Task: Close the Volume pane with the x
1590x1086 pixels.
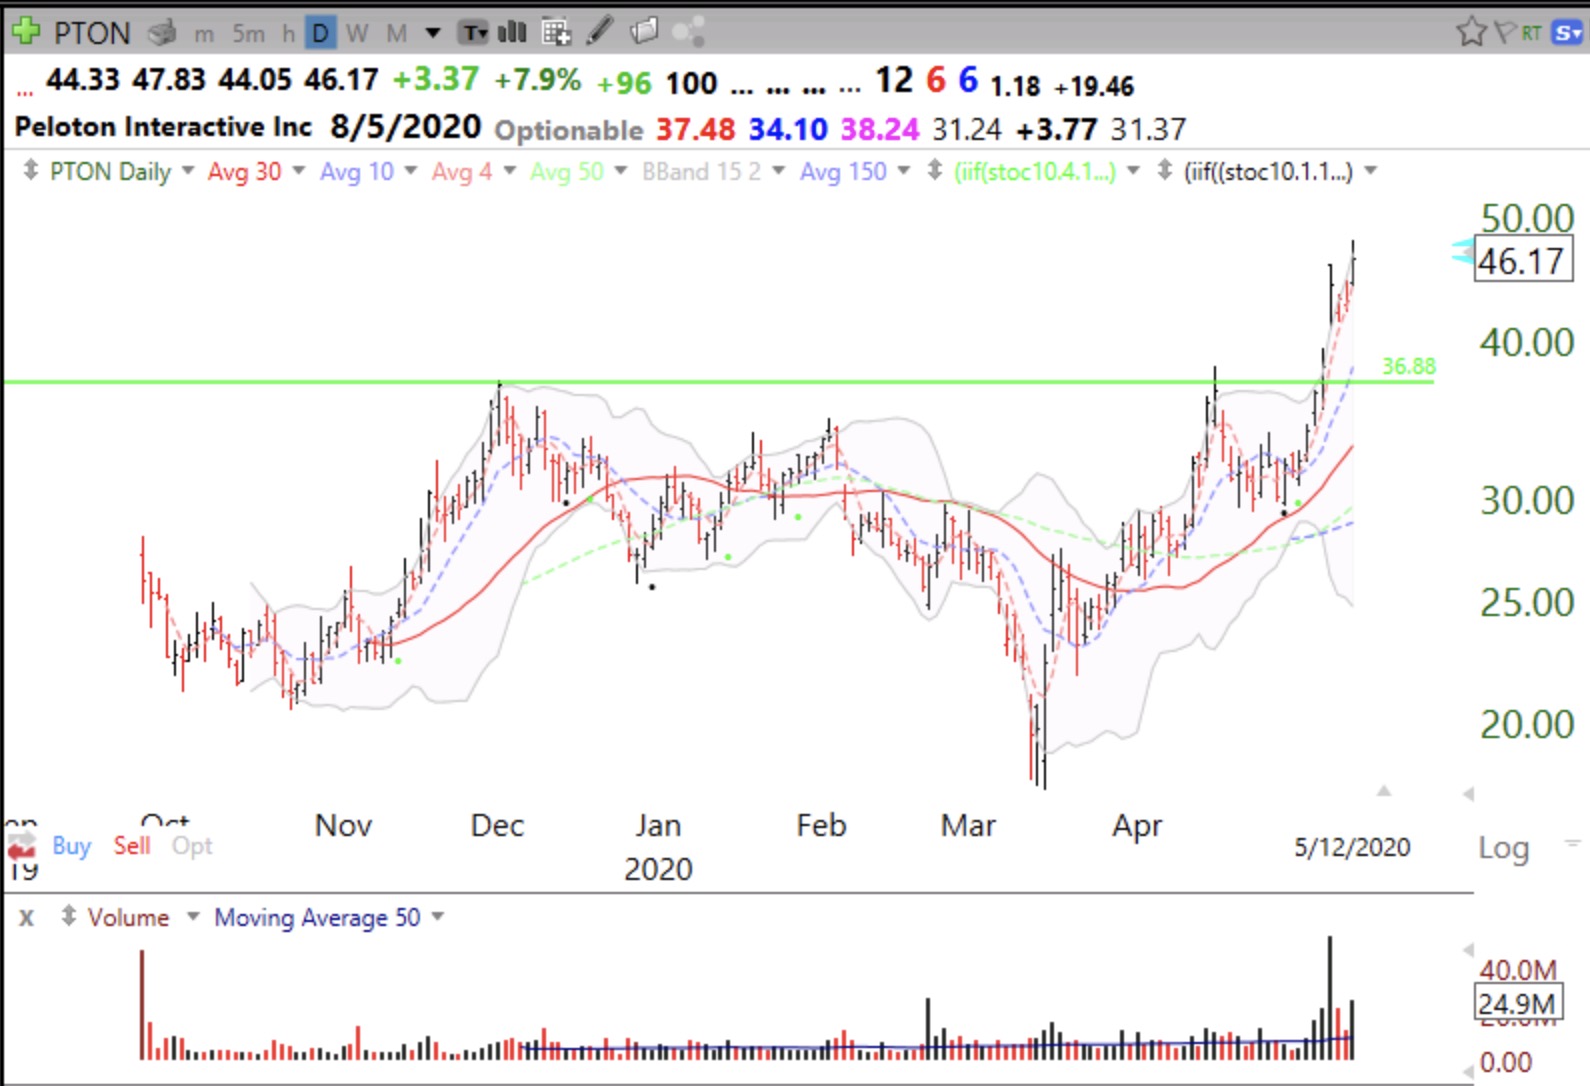Action: (27, 917)
